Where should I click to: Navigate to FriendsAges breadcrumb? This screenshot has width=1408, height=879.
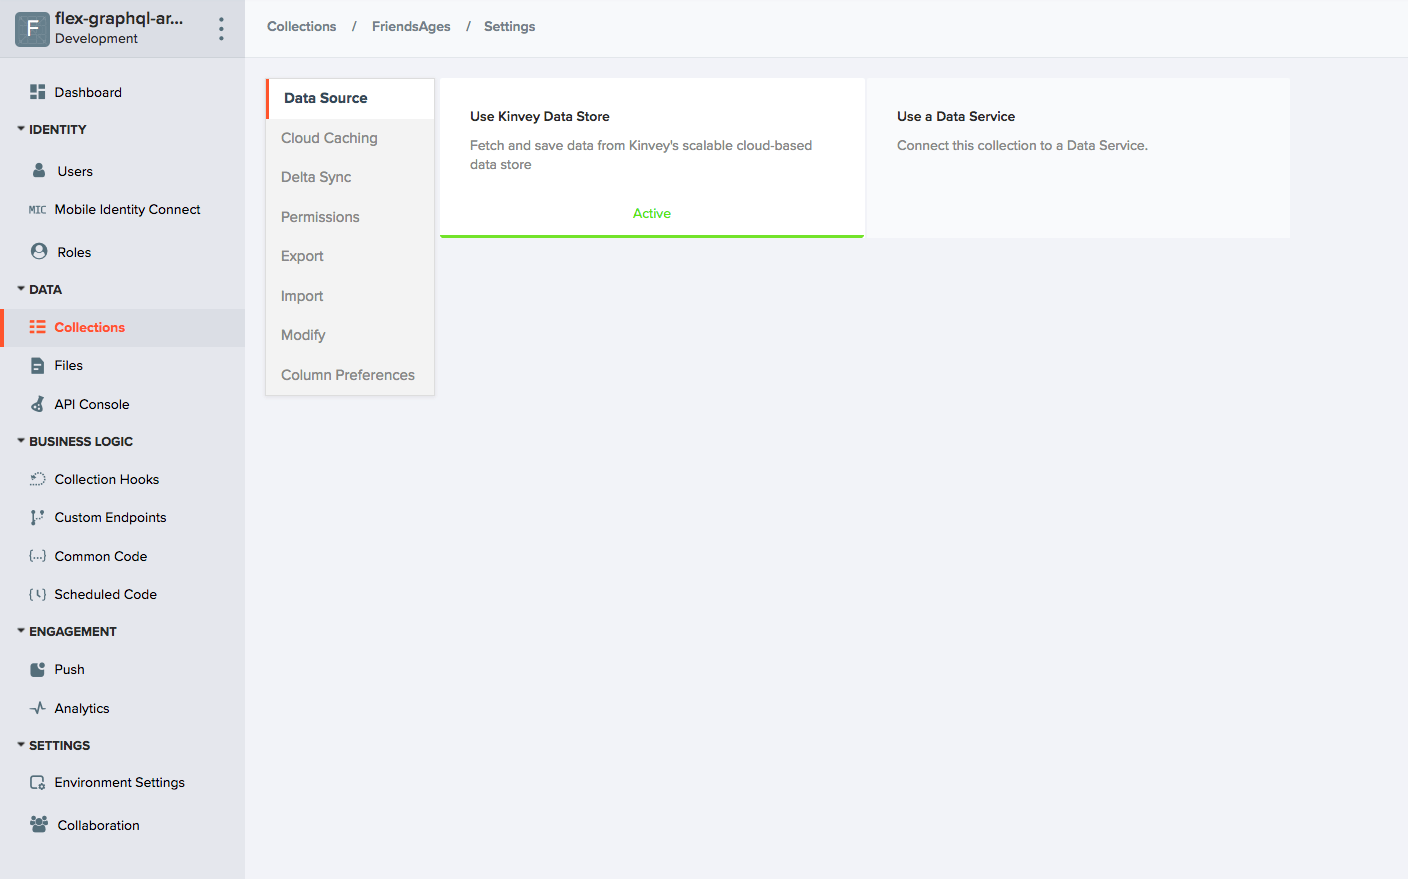click(x=411, y=27)
